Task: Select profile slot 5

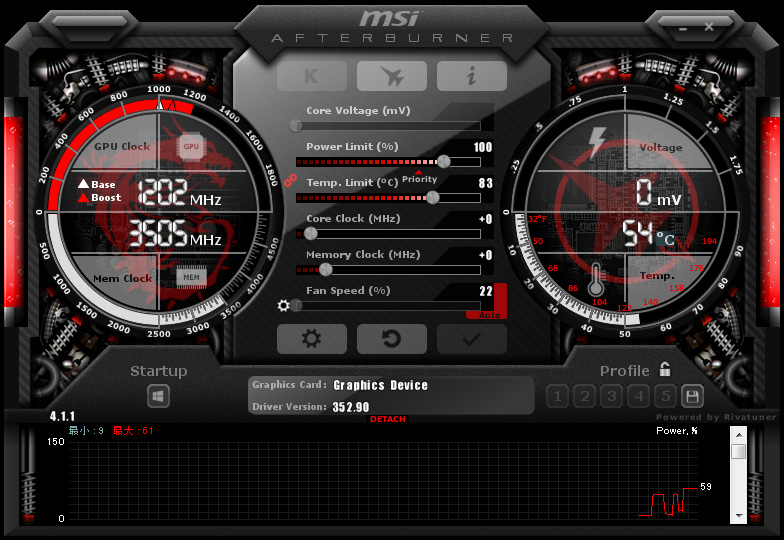Action: (x=666, y=396)
